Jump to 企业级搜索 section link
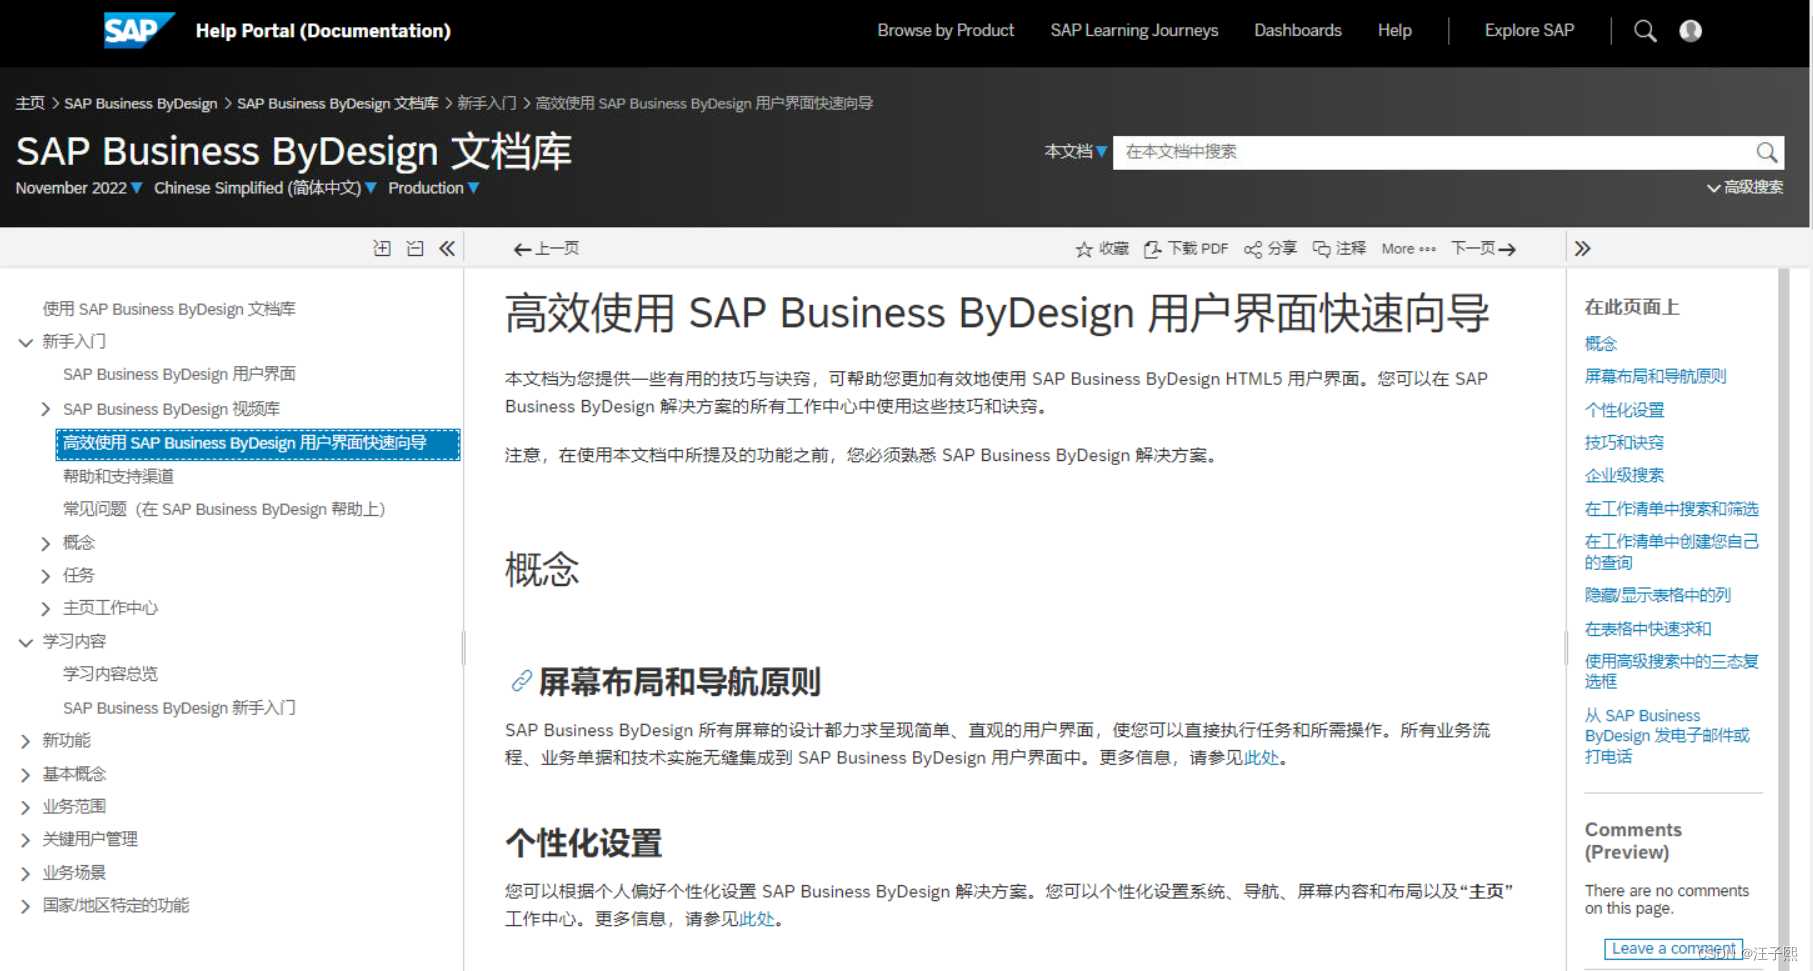Screen dimensions: 1813x971 [x=1624, y=475]
